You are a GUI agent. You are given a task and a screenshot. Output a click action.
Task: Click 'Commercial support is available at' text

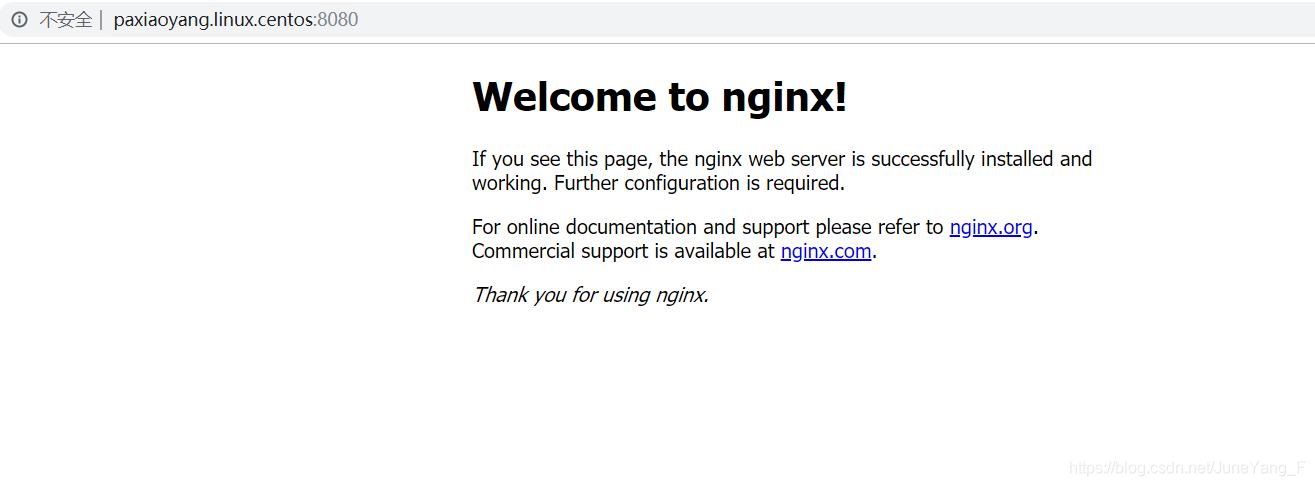[623, 251]
